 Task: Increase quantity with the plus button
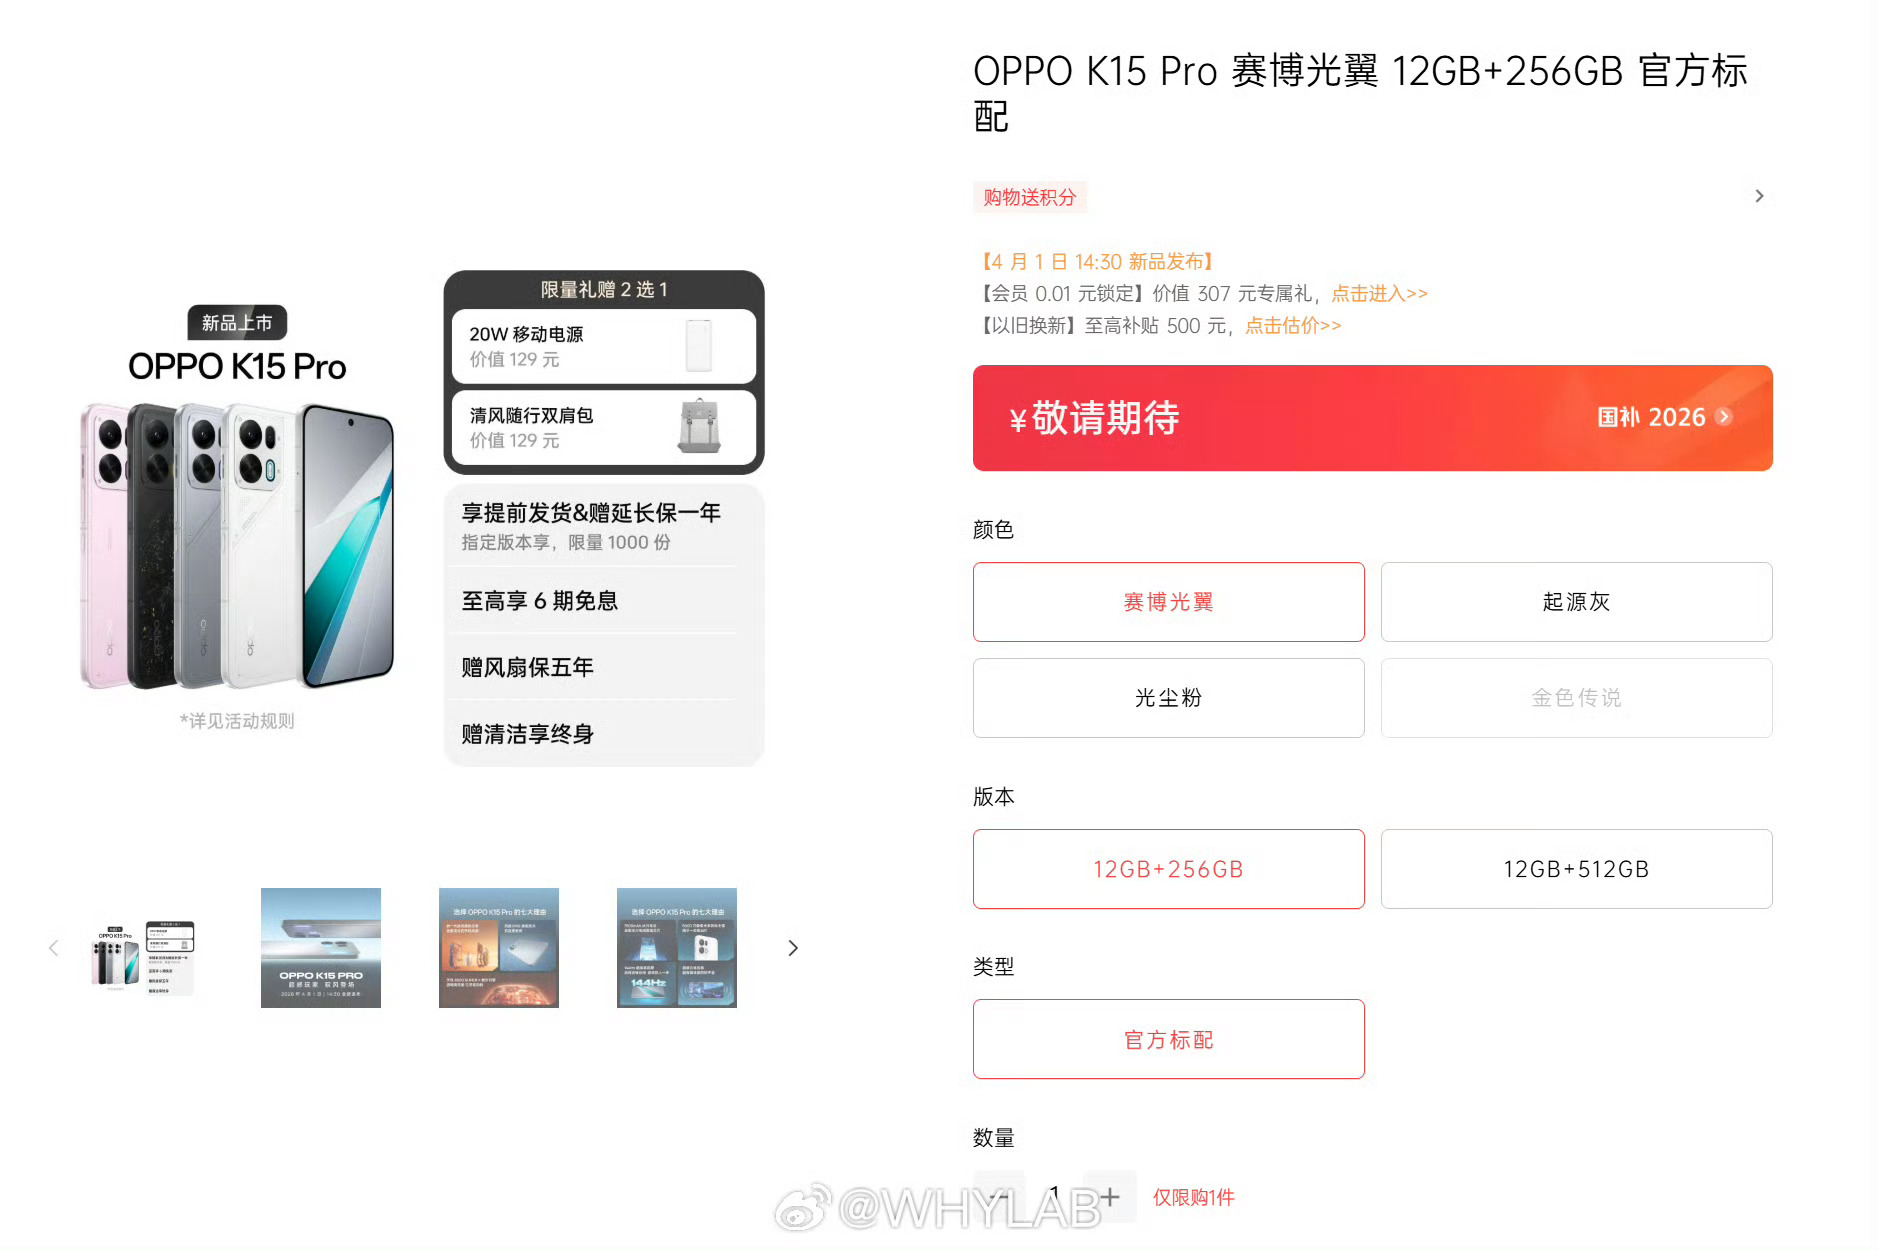(x=1110, y=1196)
